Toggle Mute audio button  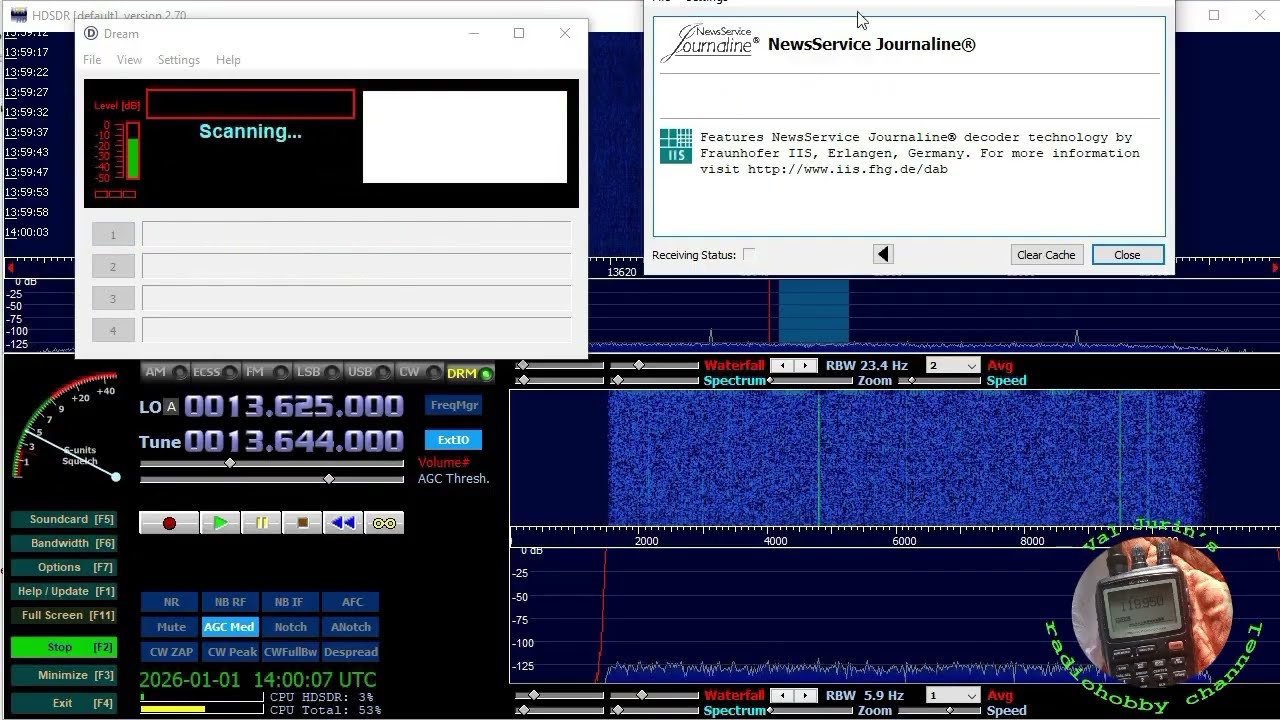coord(171,627)
